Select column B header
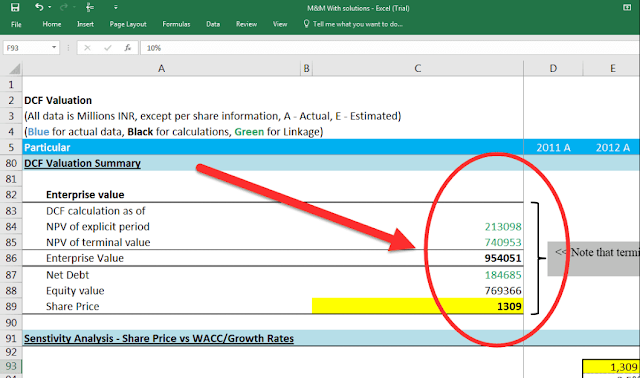 [x=307, y=68]
